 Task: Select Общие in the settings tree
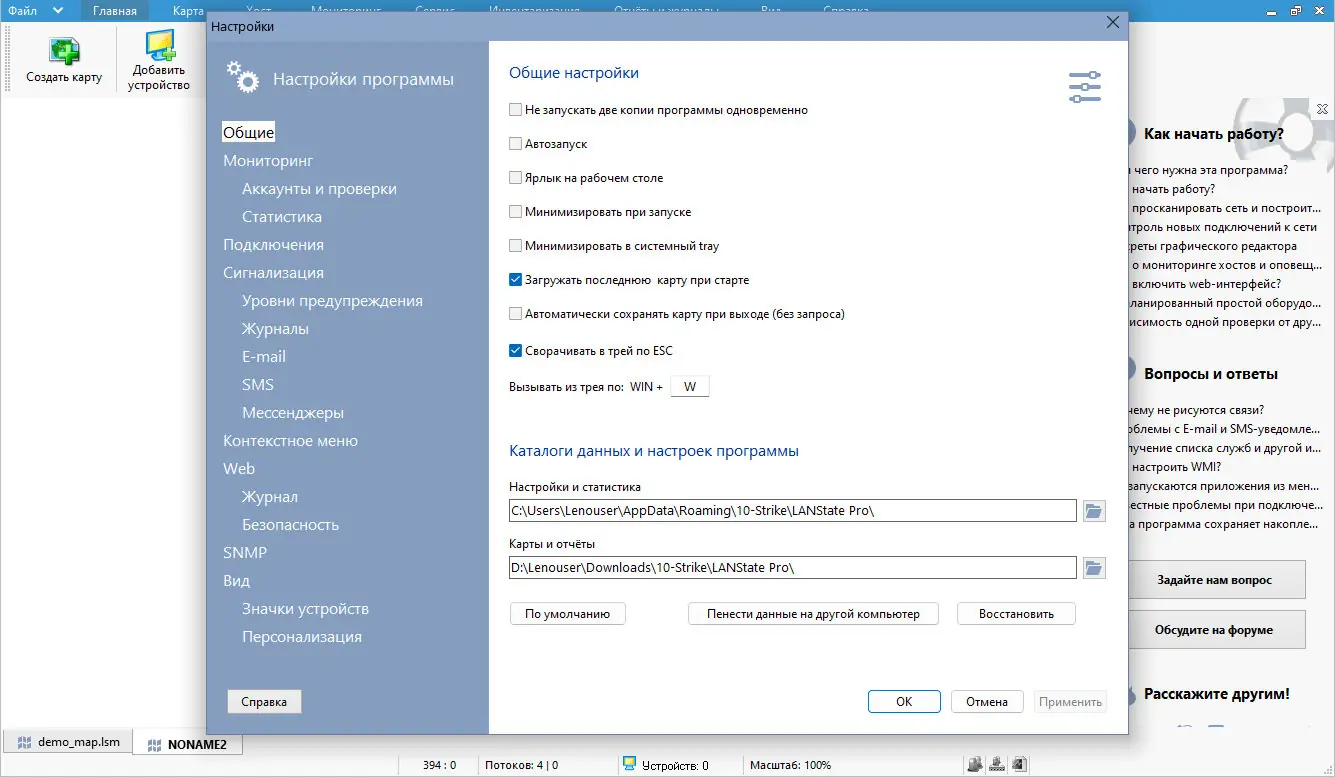pos(248,133)
